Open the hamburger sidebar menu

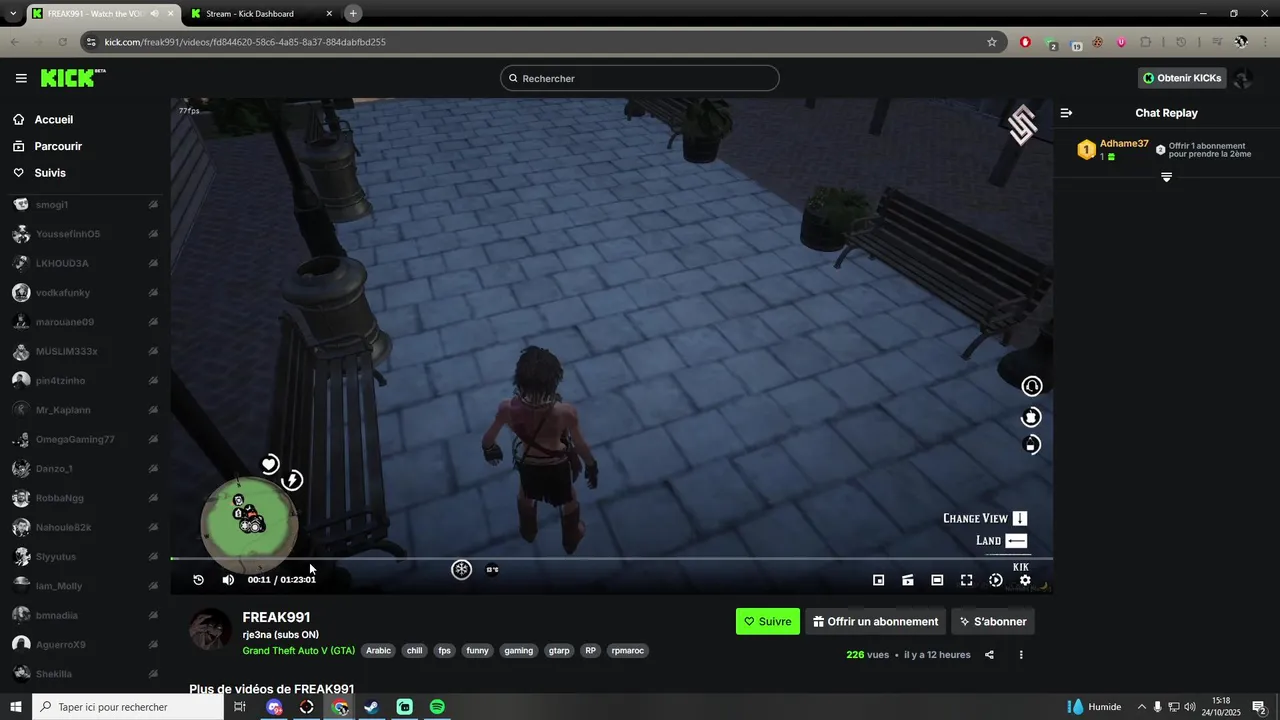[21, 78]
